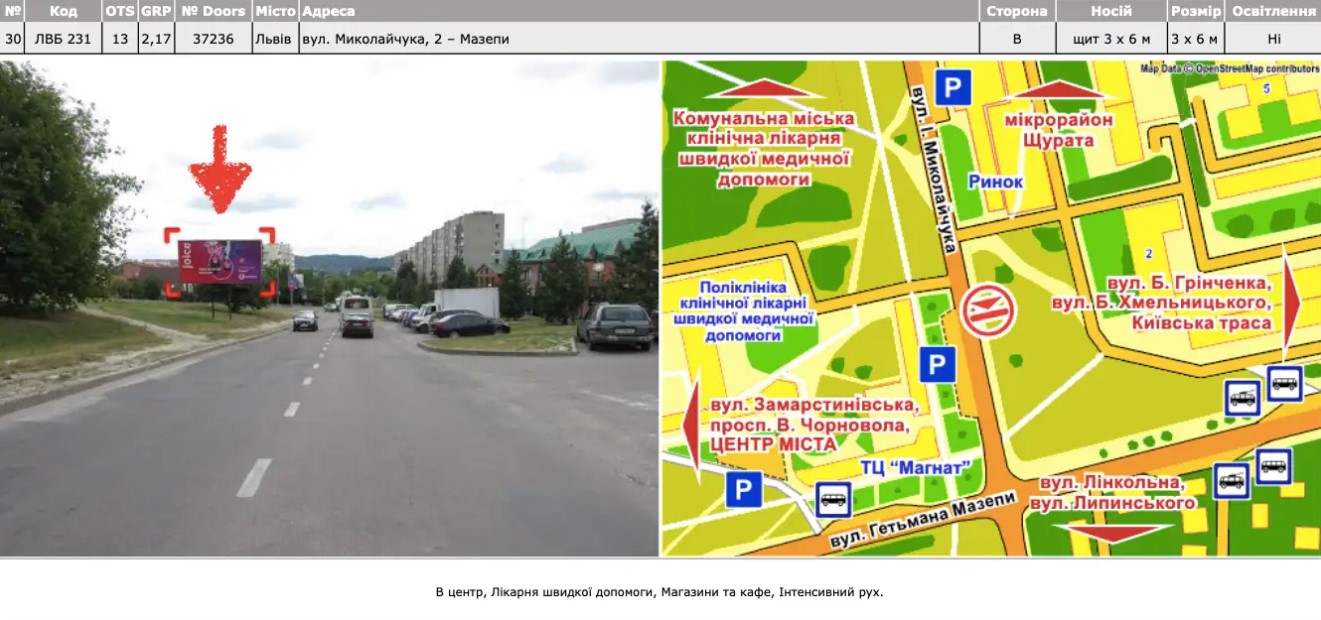The height and width of the screenshot is (620, 1321).
Task: Click the OpenStreetMap contributors attribution
Action: pos(1229,69)
